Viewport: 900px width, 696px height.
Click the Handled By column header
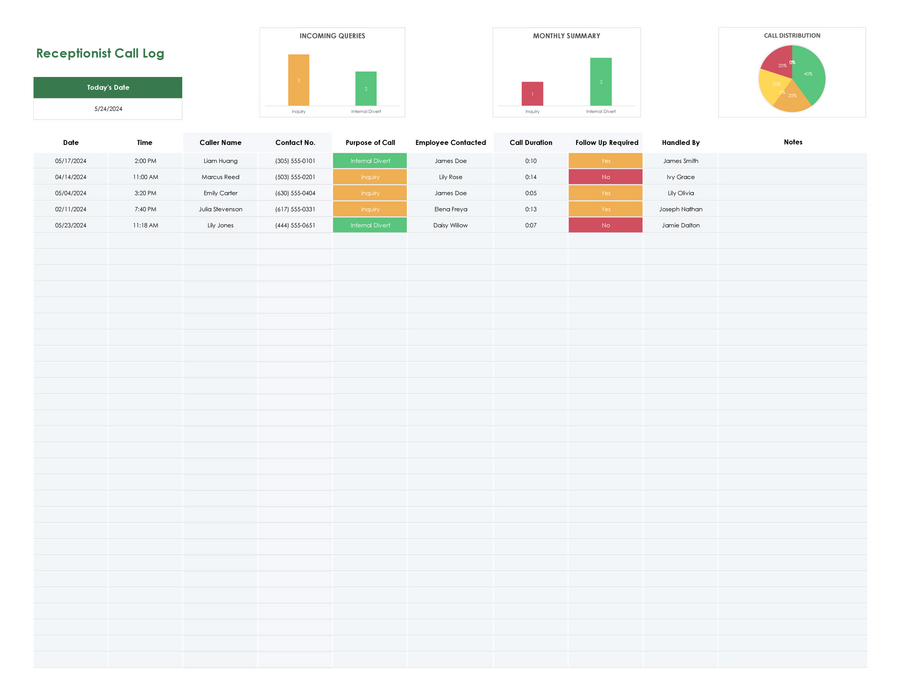pos(681,142)
